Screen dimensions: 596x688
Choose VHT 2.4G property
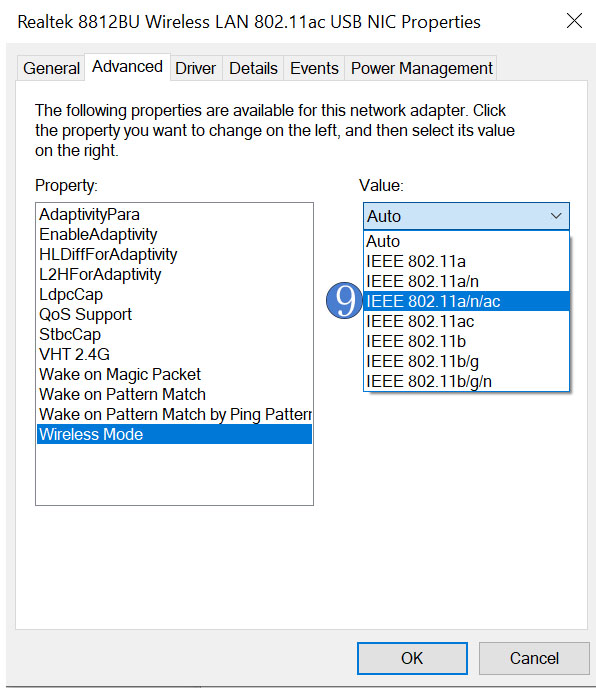(174, 354)
